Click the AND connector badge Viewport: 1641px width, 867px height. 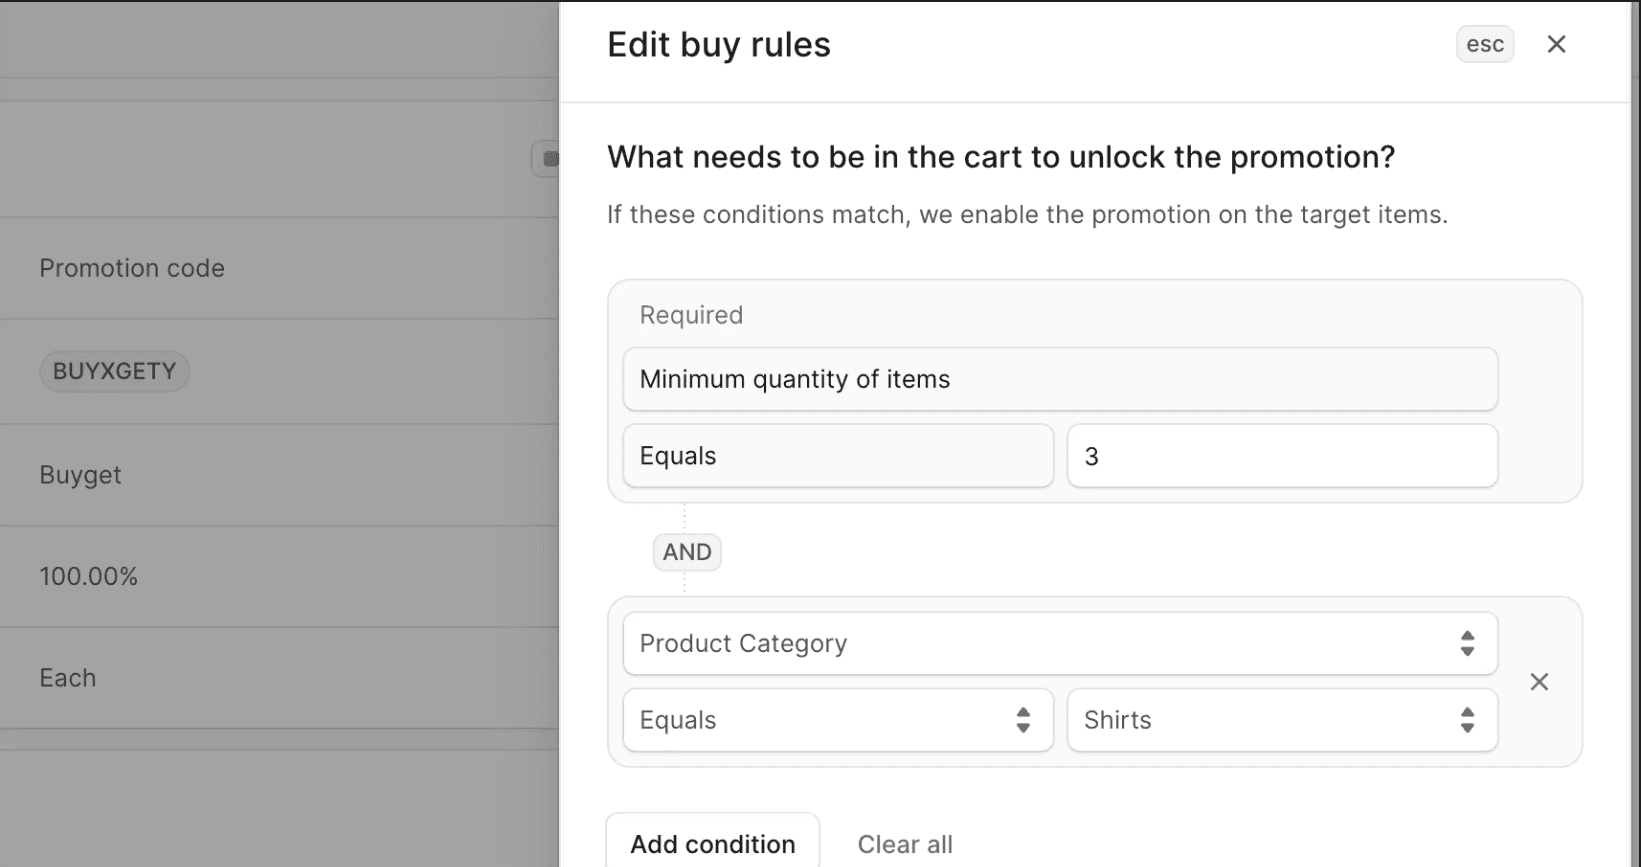(687, 552)
